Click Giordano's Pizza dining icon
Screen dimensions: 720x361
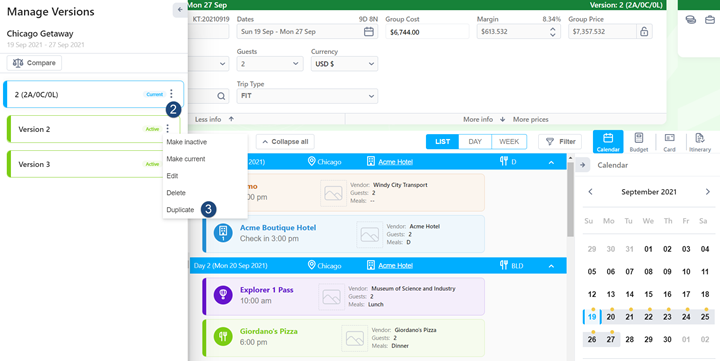tap(223, 336)
